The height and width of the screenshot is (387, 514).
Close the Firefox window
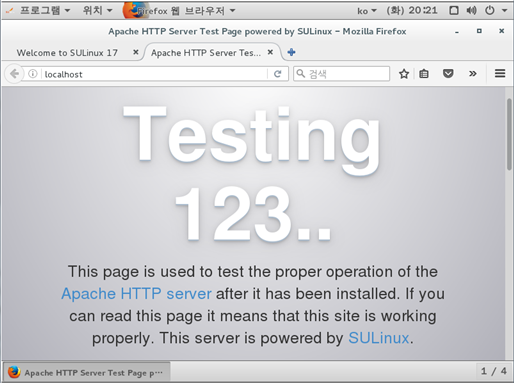tap(501, 31)
